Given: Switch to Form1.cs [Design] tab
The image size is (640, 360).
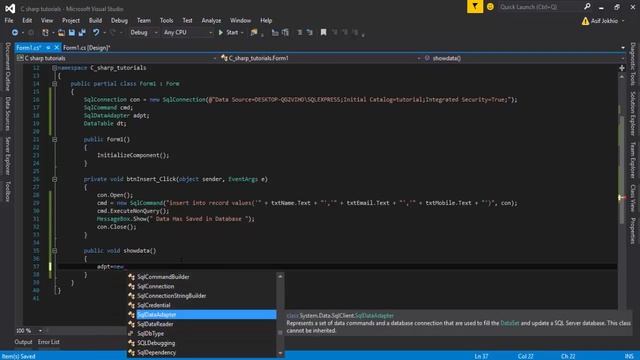Looking at the screenshot, I should click(x=87, y=48).
